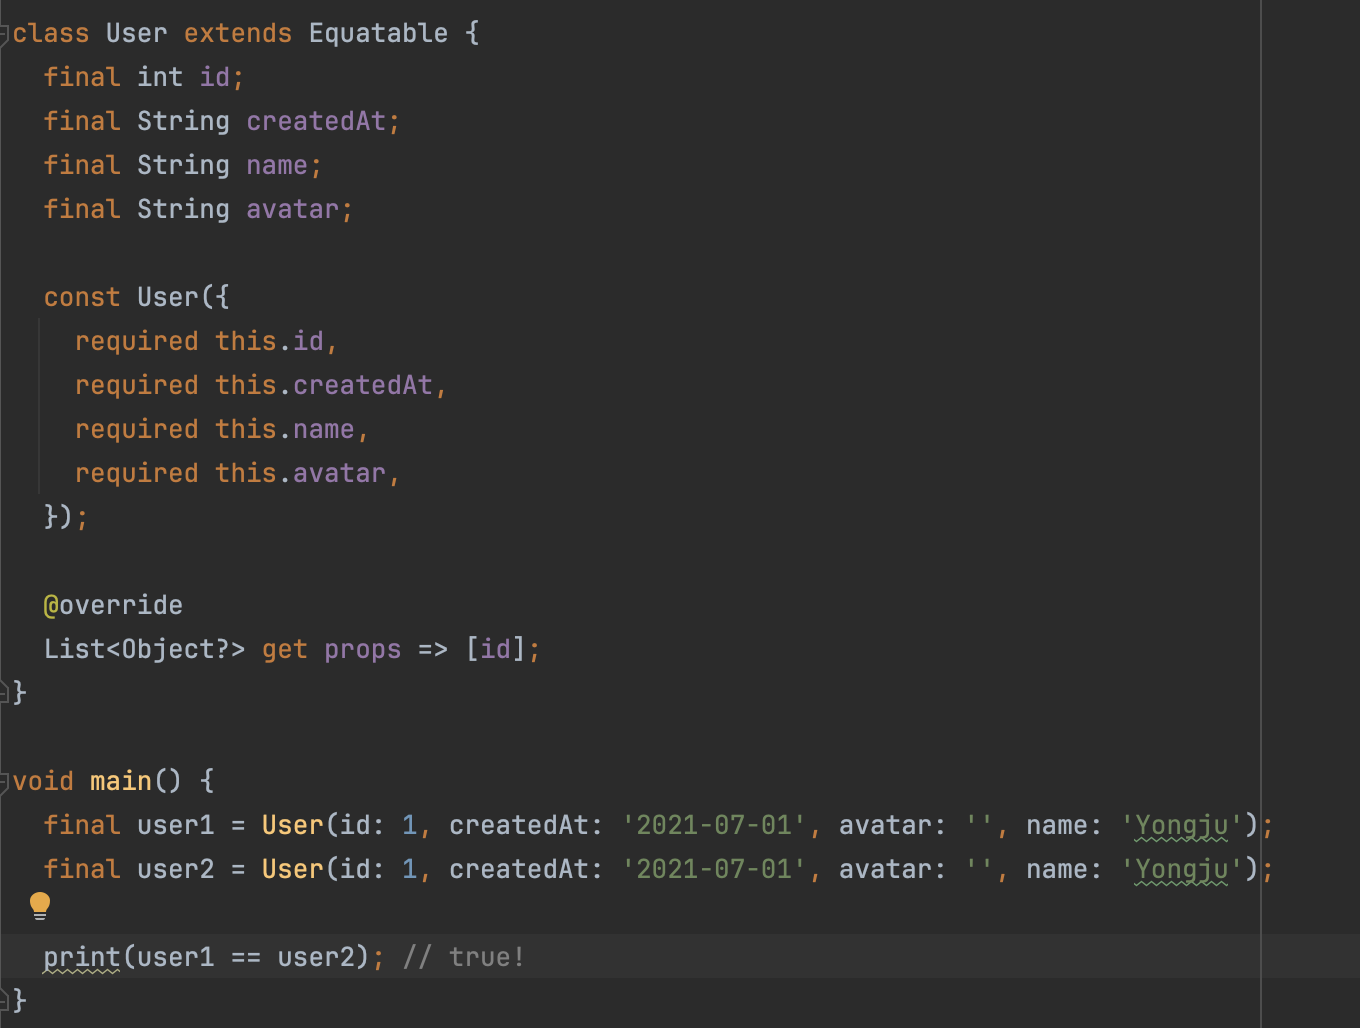
Task: Click the 'createdAt' field declaration
Action: point(316,121)
